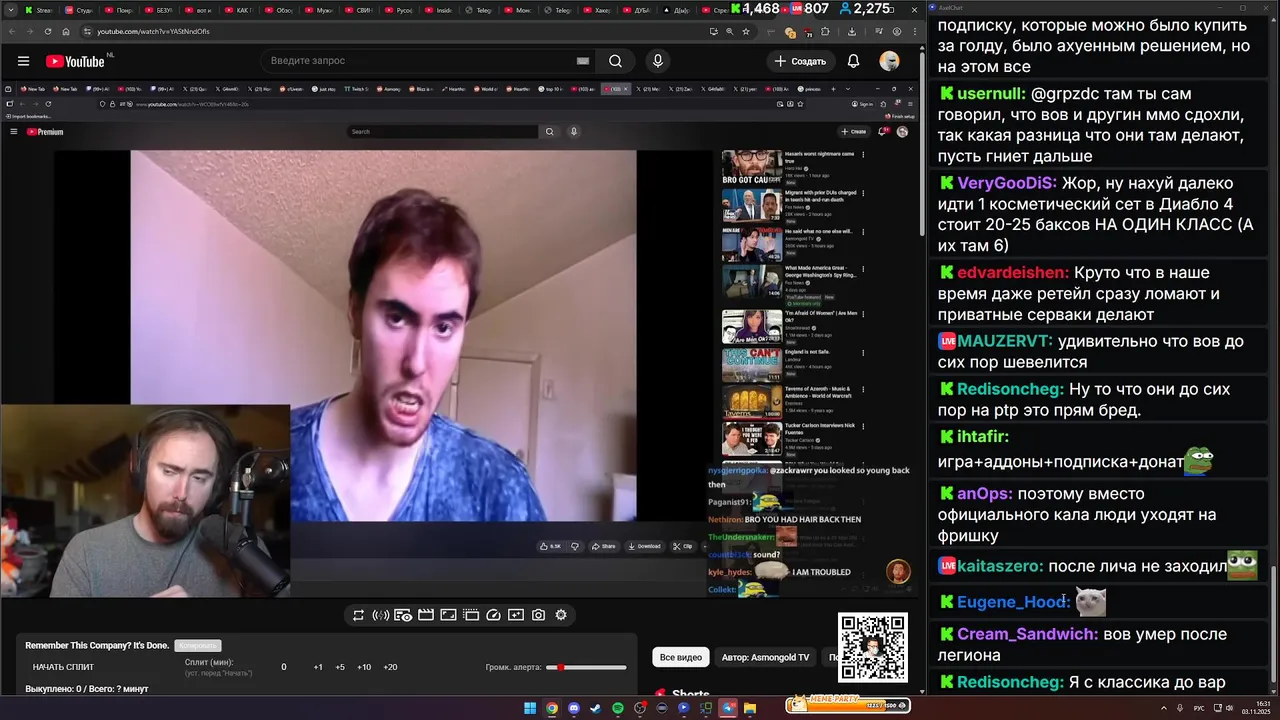Image resolution: width=1280 pixels, height=720 pixels.
Task: Switch to the Inside browser tab
Action: 441,10
